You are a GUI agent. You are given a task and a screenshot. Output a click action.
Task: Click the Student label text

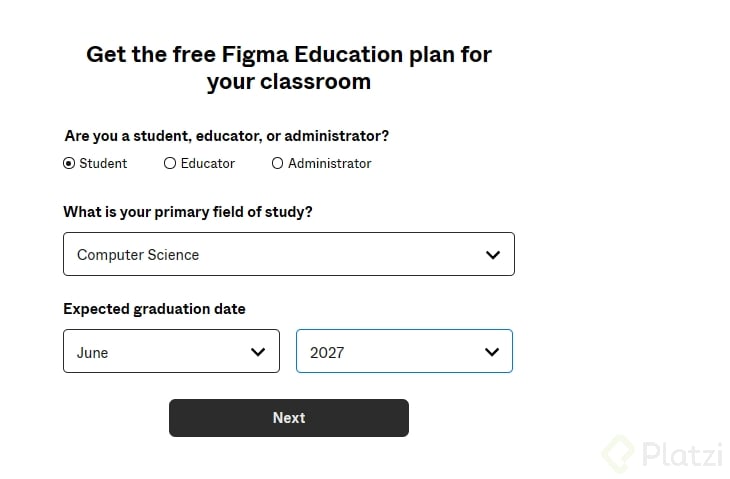point(103,163)
